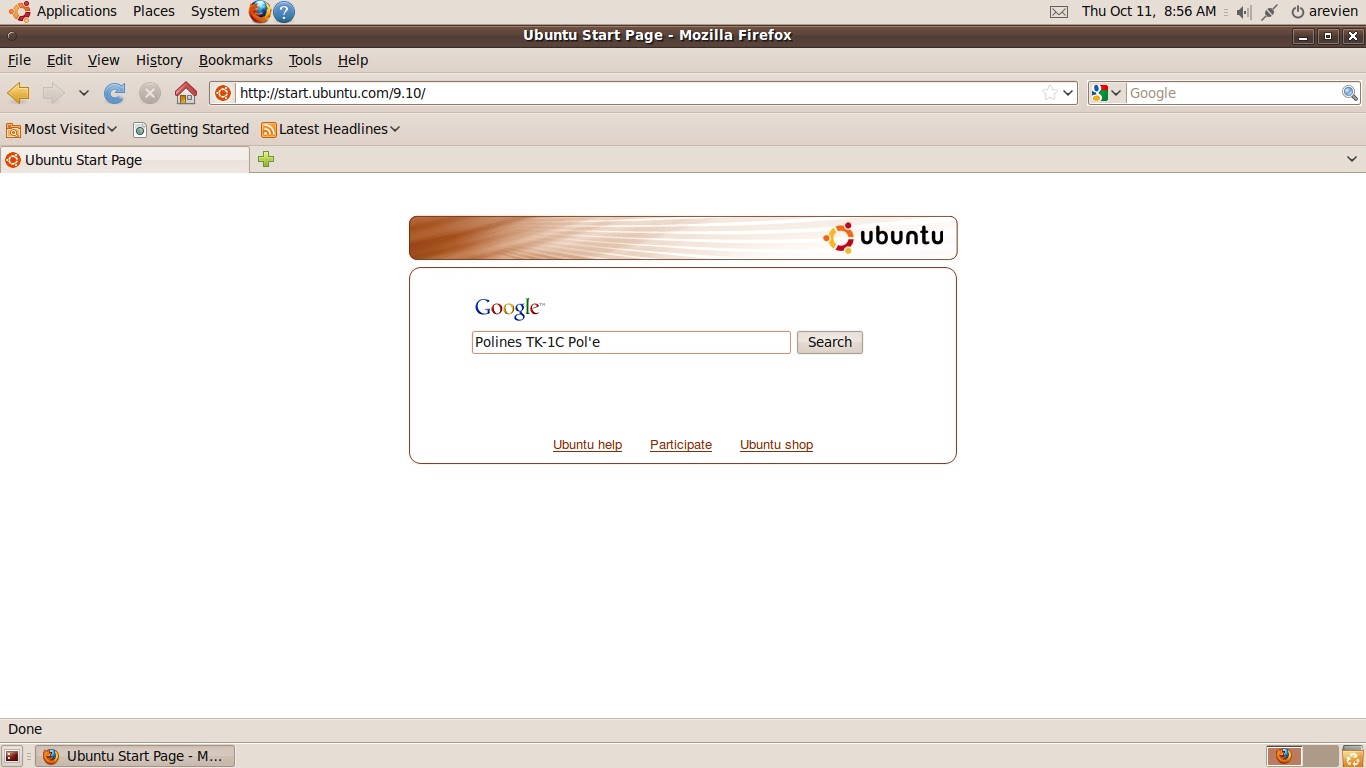This screenshot has height=768, width=1366.
Task: Open the back/forward history dropdown arrow
Action: (x=84, y=93)
